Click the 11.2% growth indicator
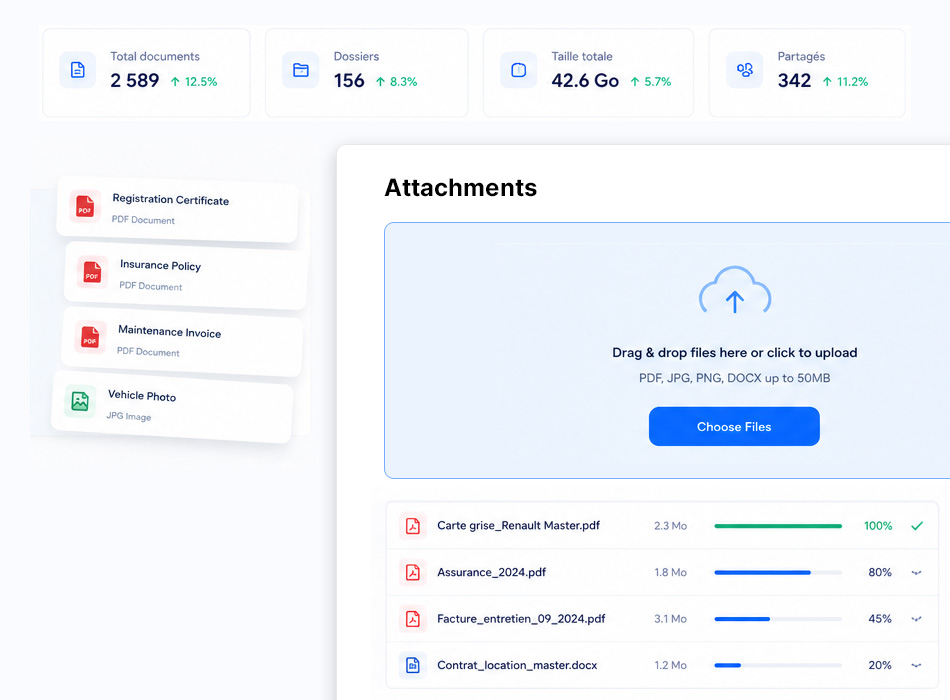The image size is (950, 700). tap(845, 82)
